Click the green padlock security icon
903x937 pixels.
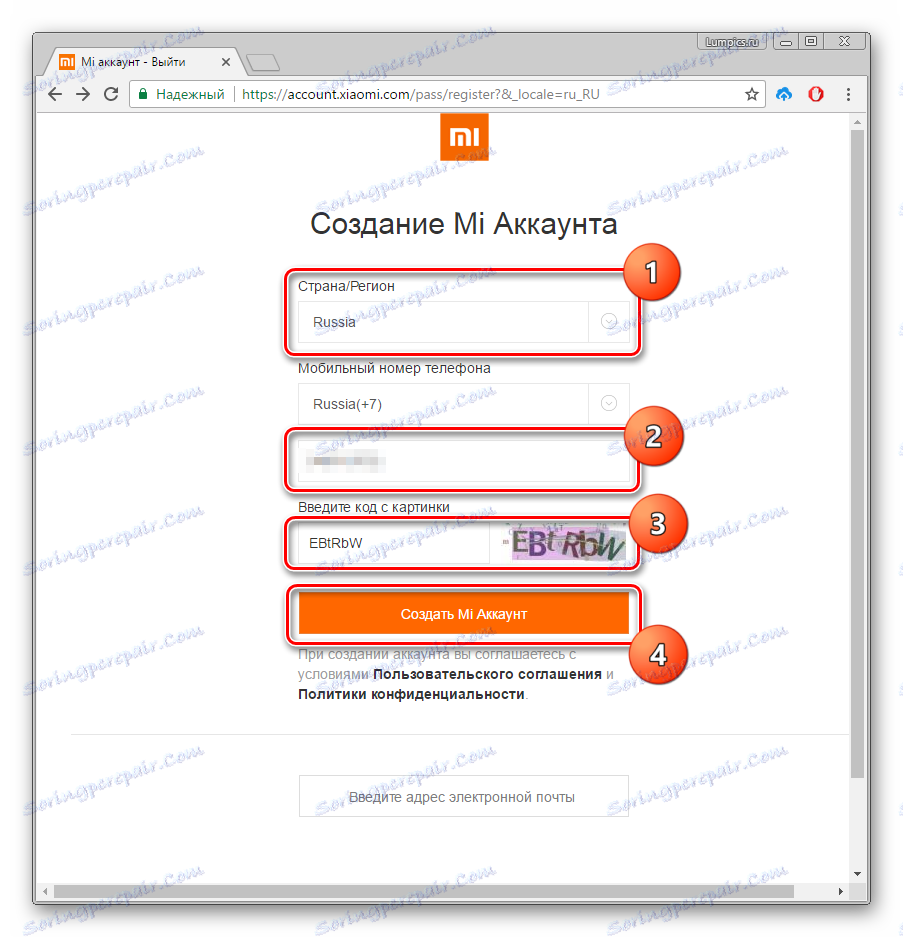click(x=143, y=94)
